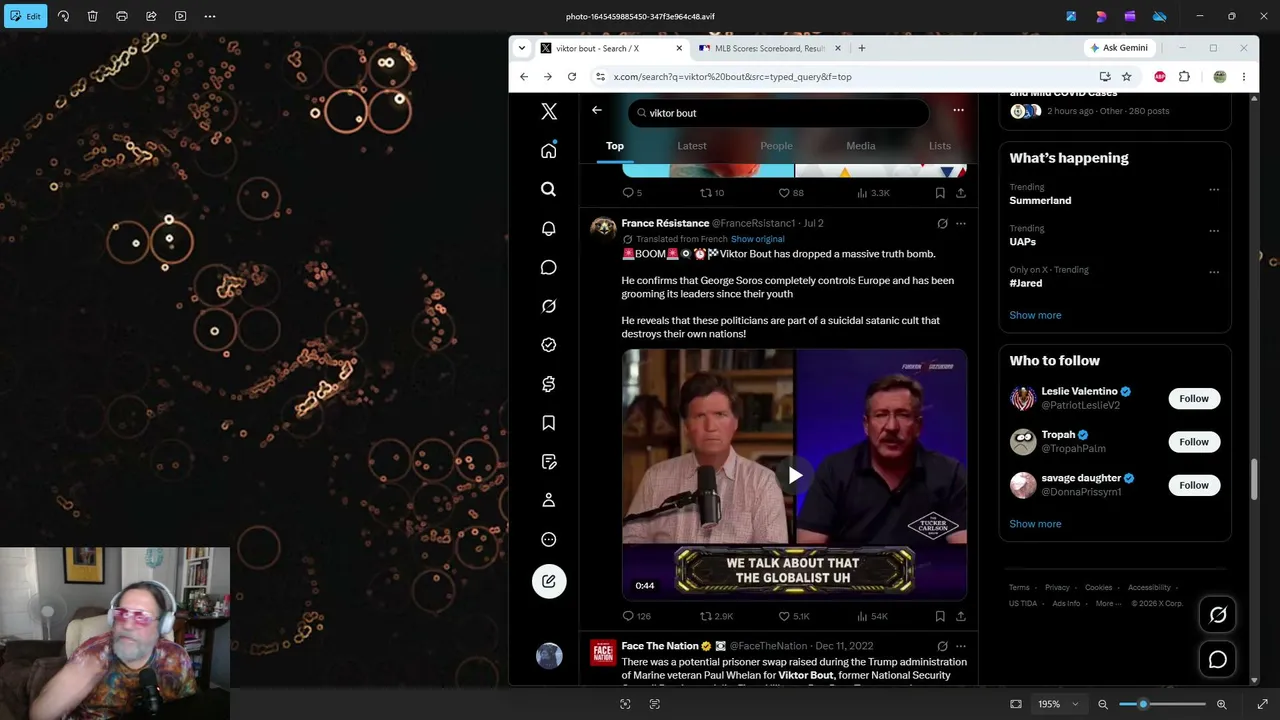The height and width of the screenshot is (720, 1280).
Task: Open search options menu beside the search box
Action: (958, 110)
